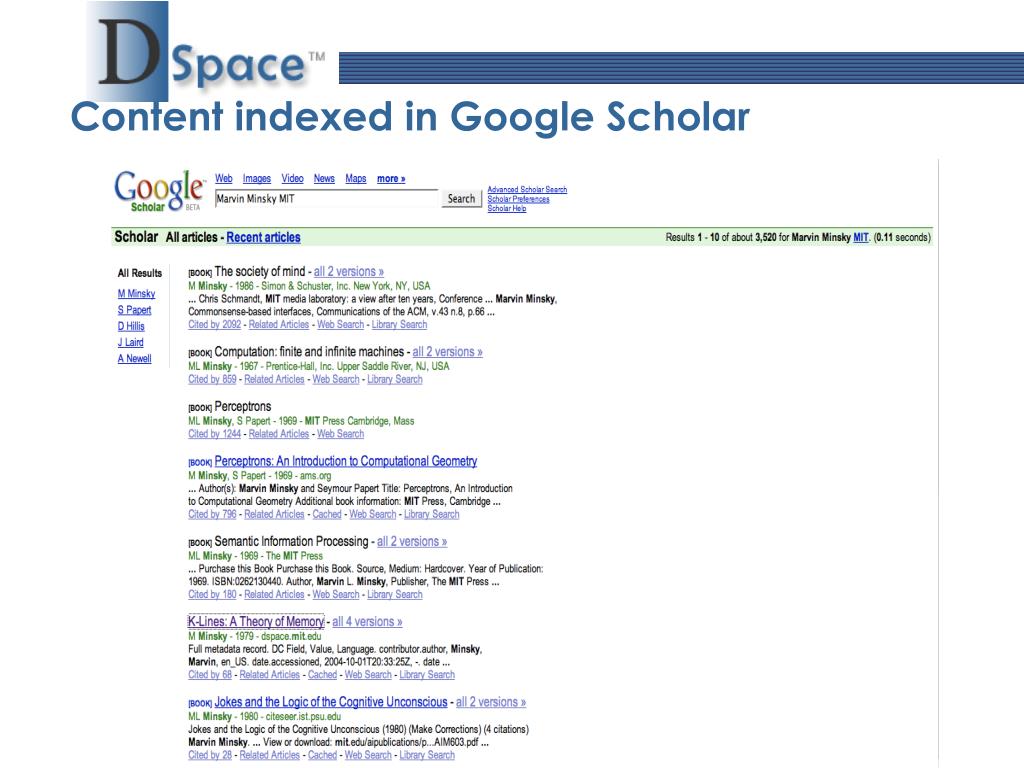Expand all 4 versions of K-Lines
Image resolution: width=1024 pixels, height=768 pixels.
(x=367, y=622)
